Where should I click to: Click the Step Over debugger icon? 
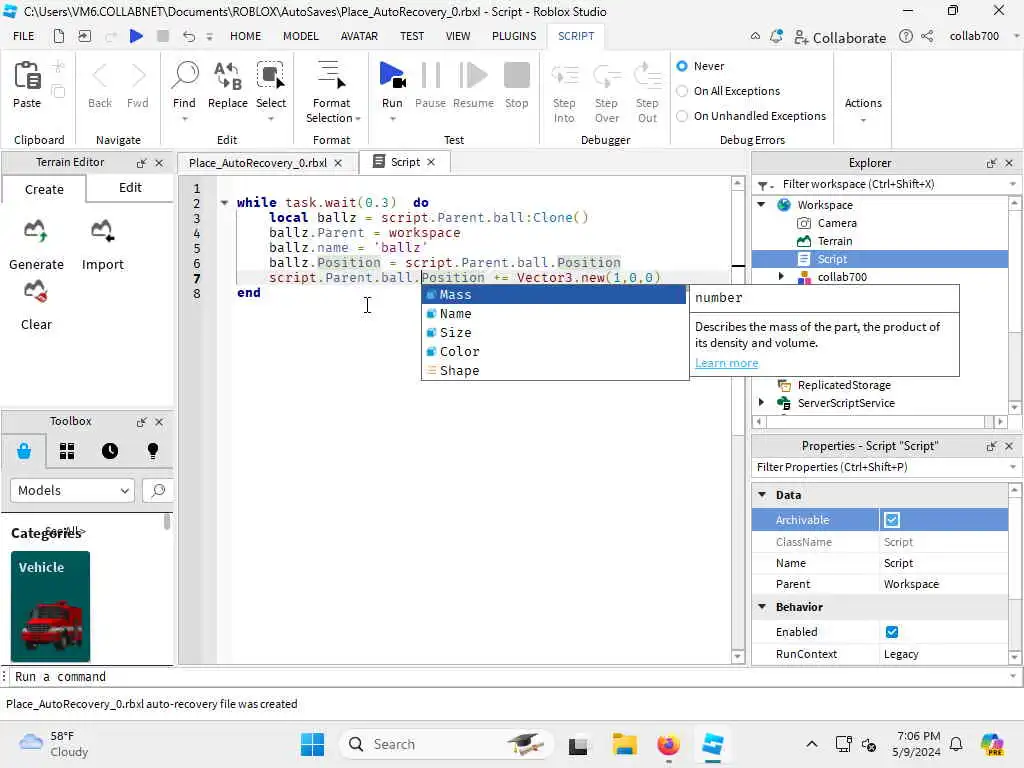[607, 76]
